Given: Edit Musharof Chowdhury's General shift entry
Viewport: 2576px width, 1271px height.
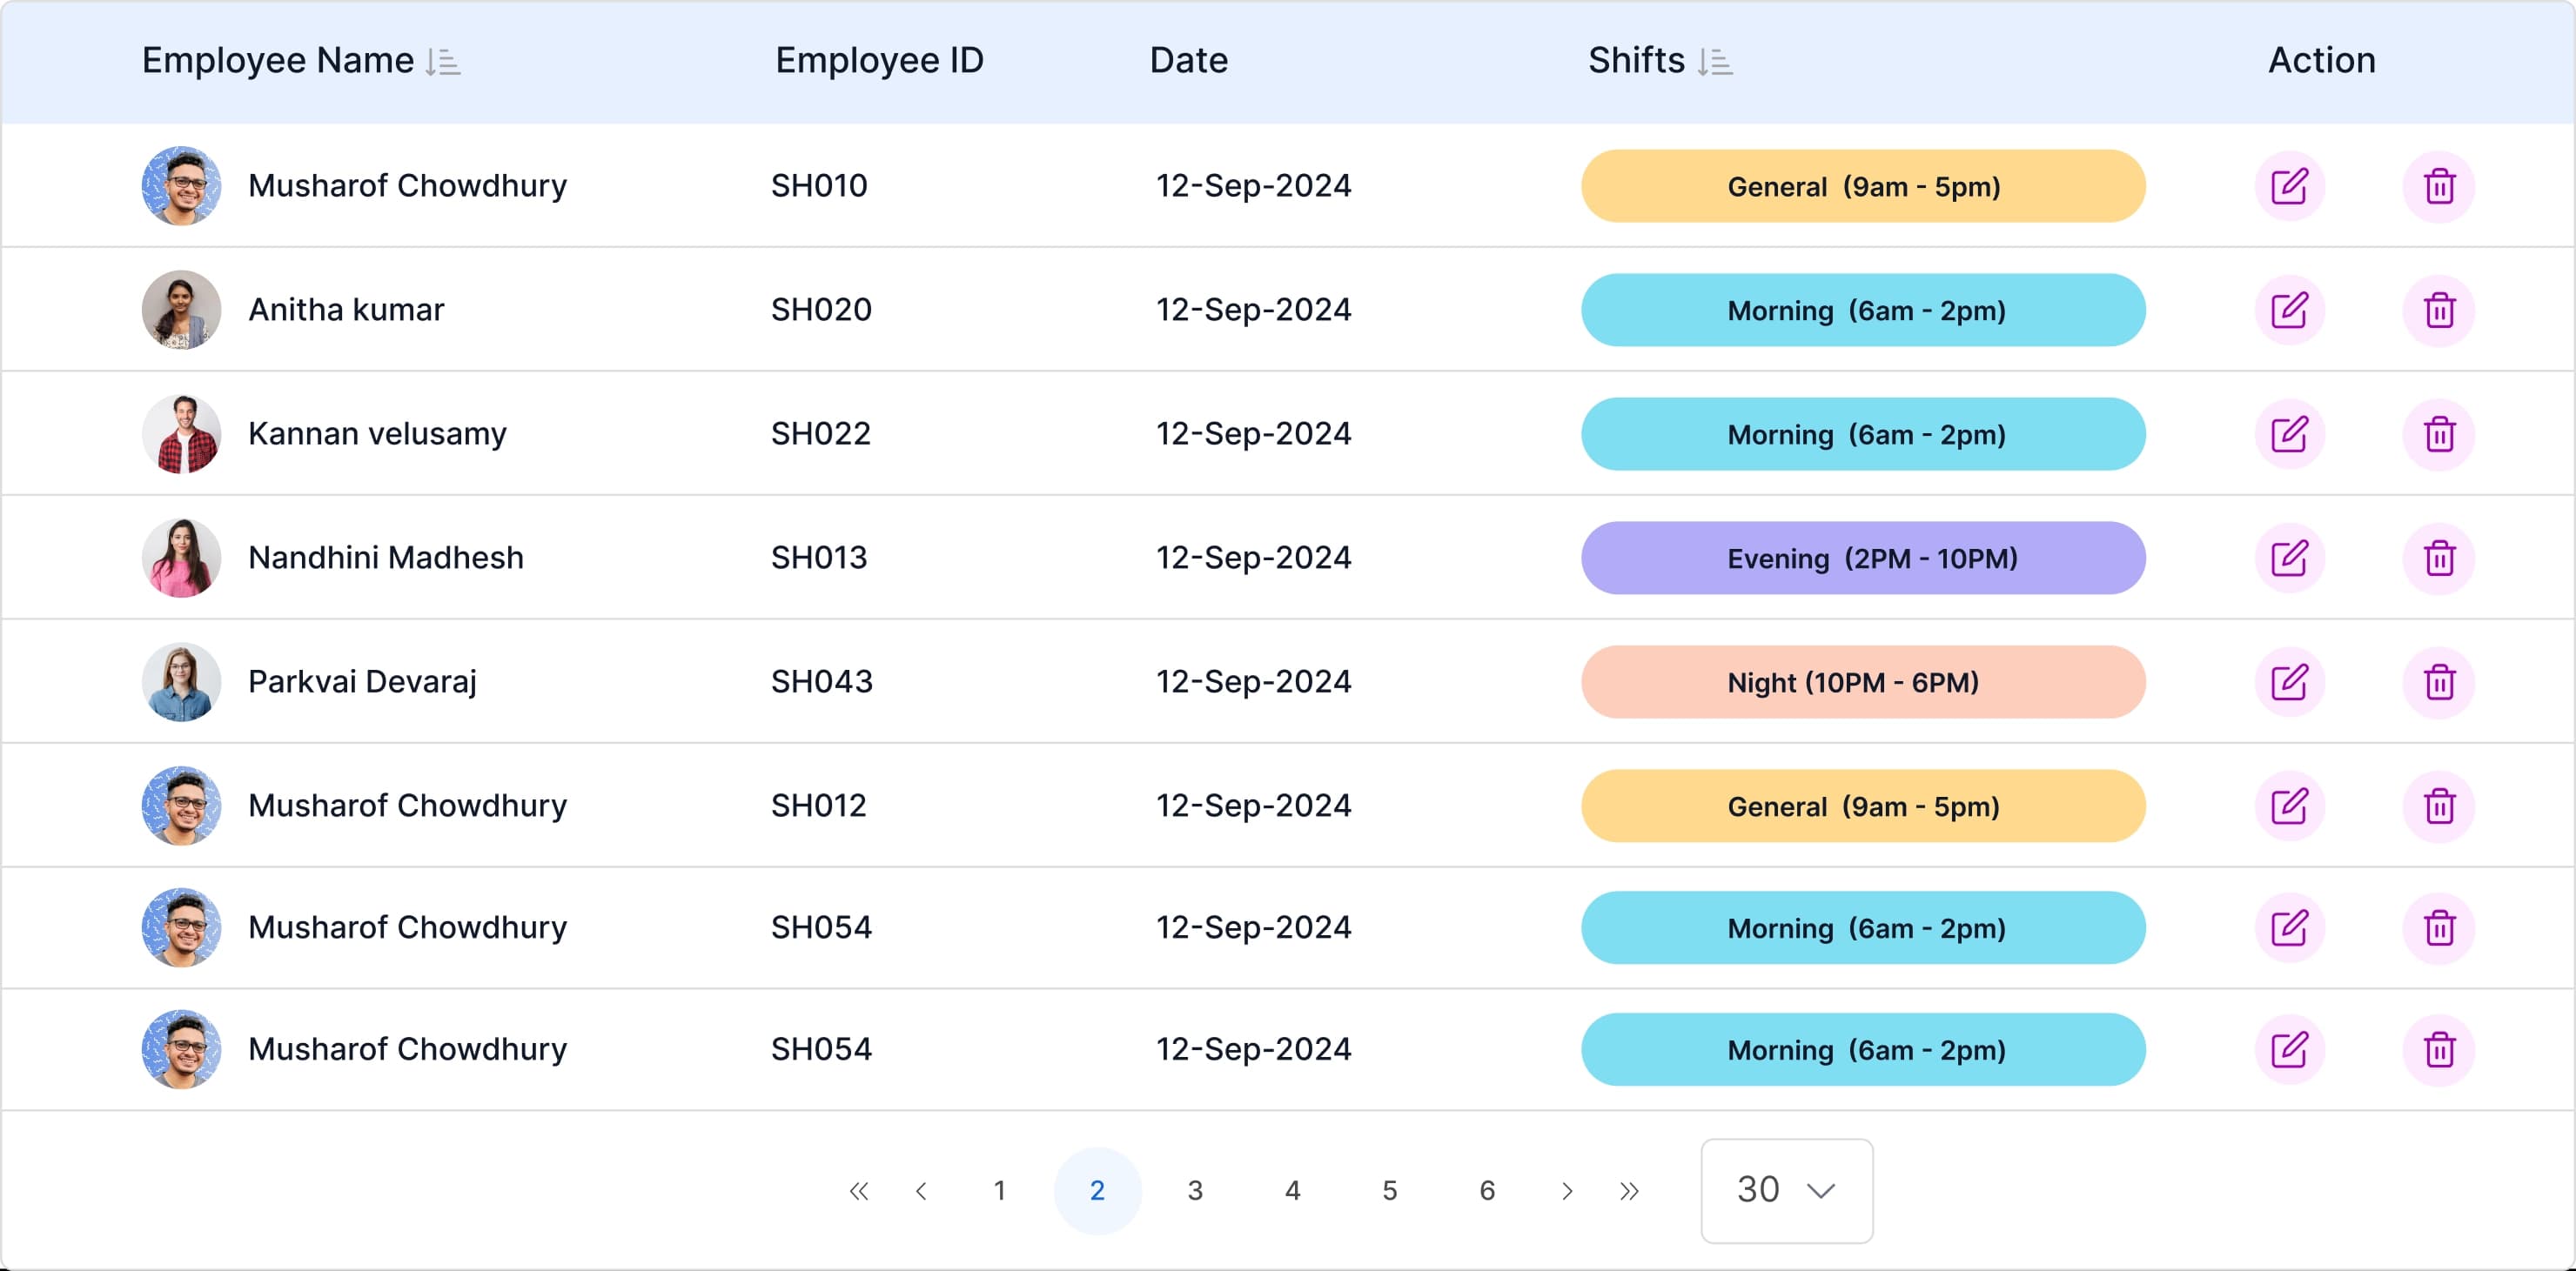Looking at the screenshot, I should [2290, 185].
